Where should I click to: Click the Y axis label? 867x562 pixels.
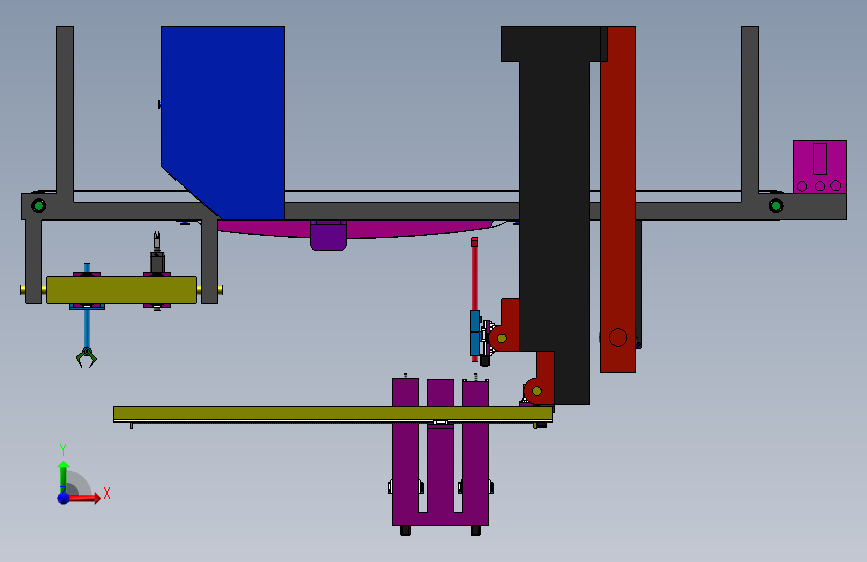[63, 450]
